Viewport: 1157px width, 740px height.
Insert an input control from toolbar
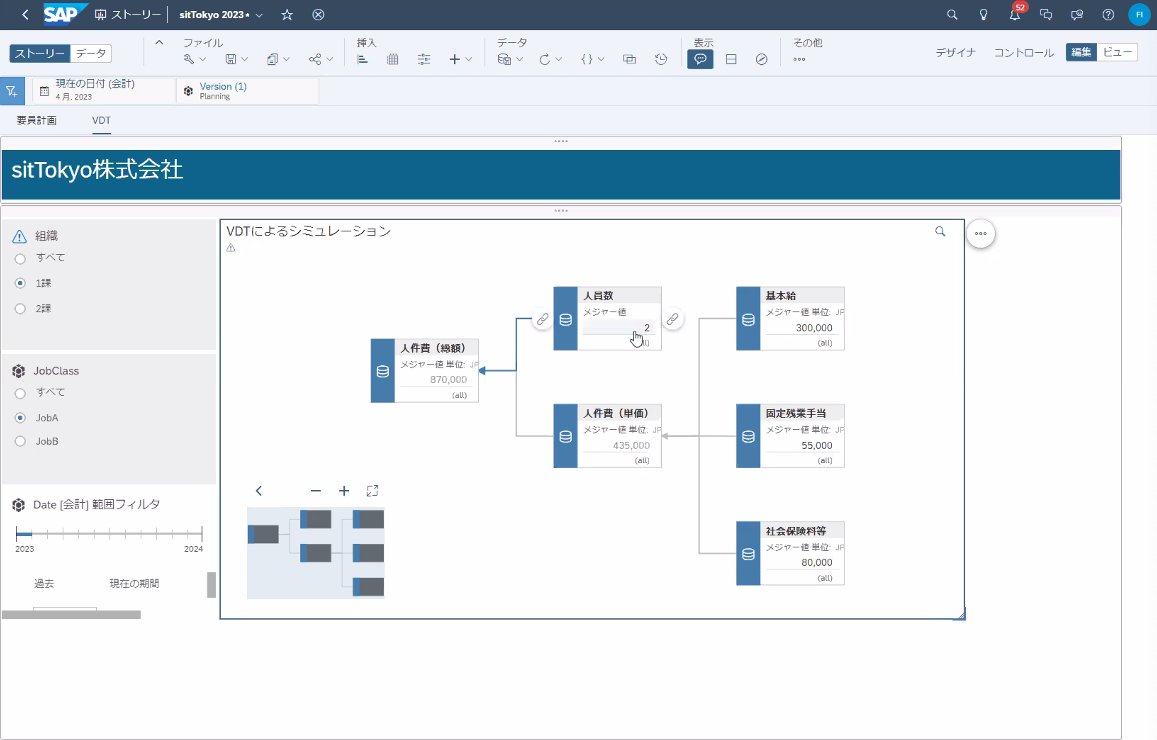[424, 59]
